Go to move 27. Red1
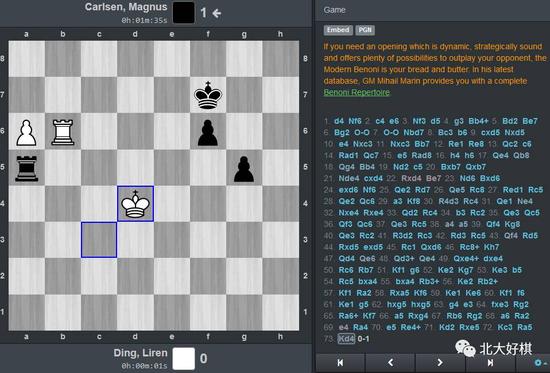This screenshot has height=373, width=550. pos(513,190)
